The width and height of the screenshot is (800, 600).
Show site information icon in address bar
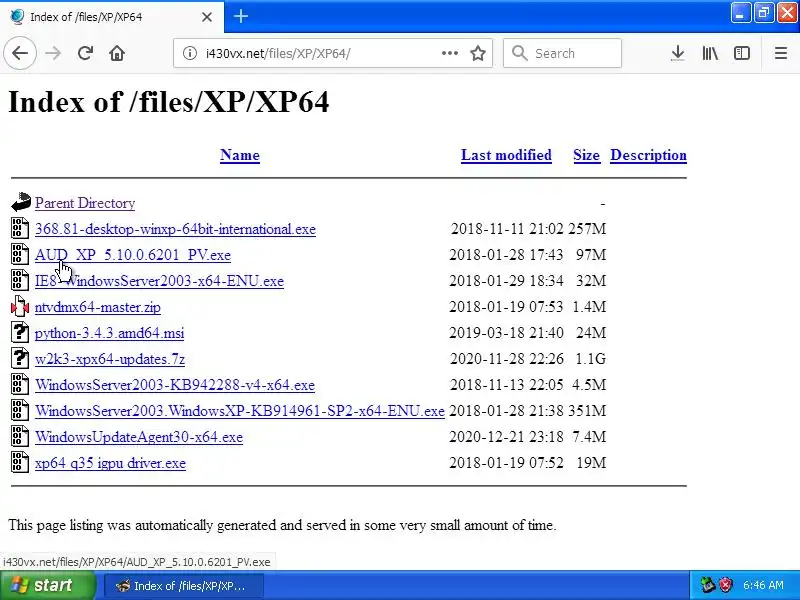pos(189,53)
